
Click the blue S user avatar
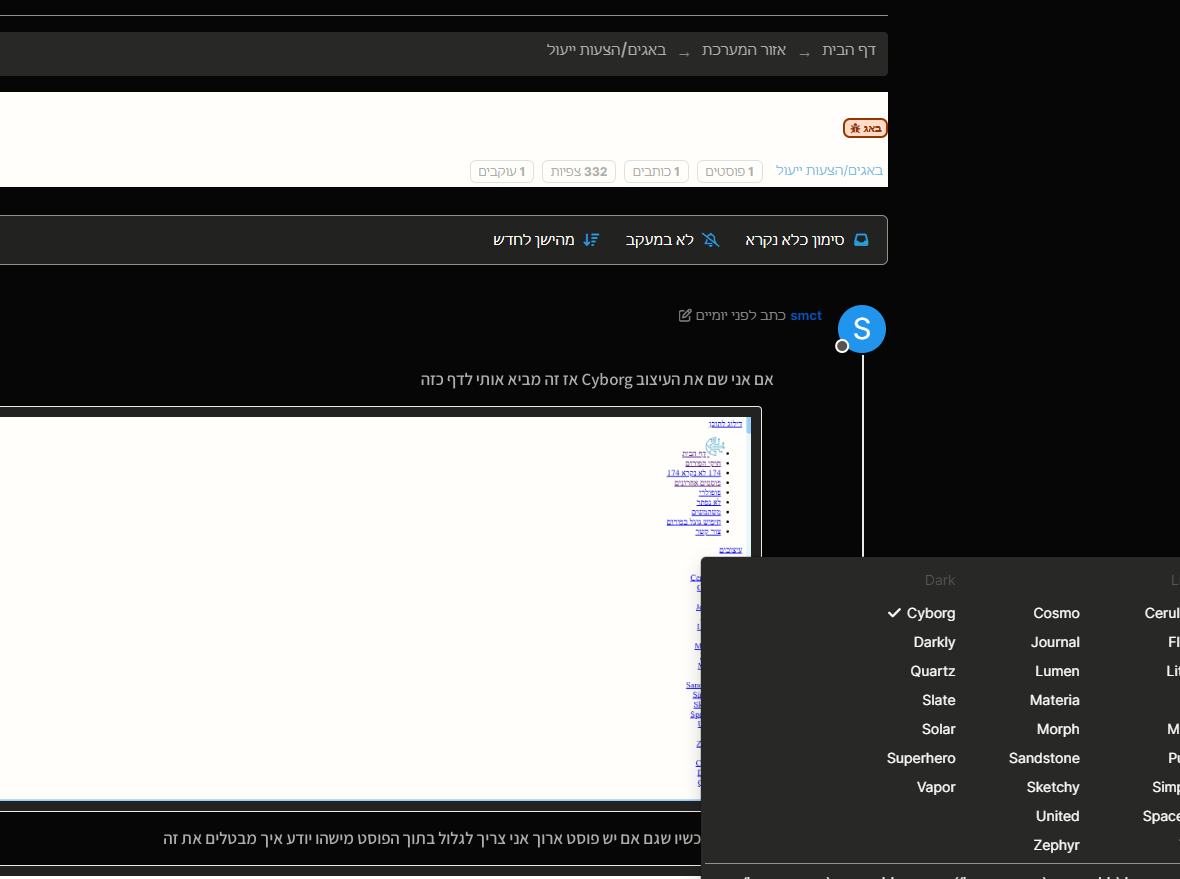pos(861,328)
